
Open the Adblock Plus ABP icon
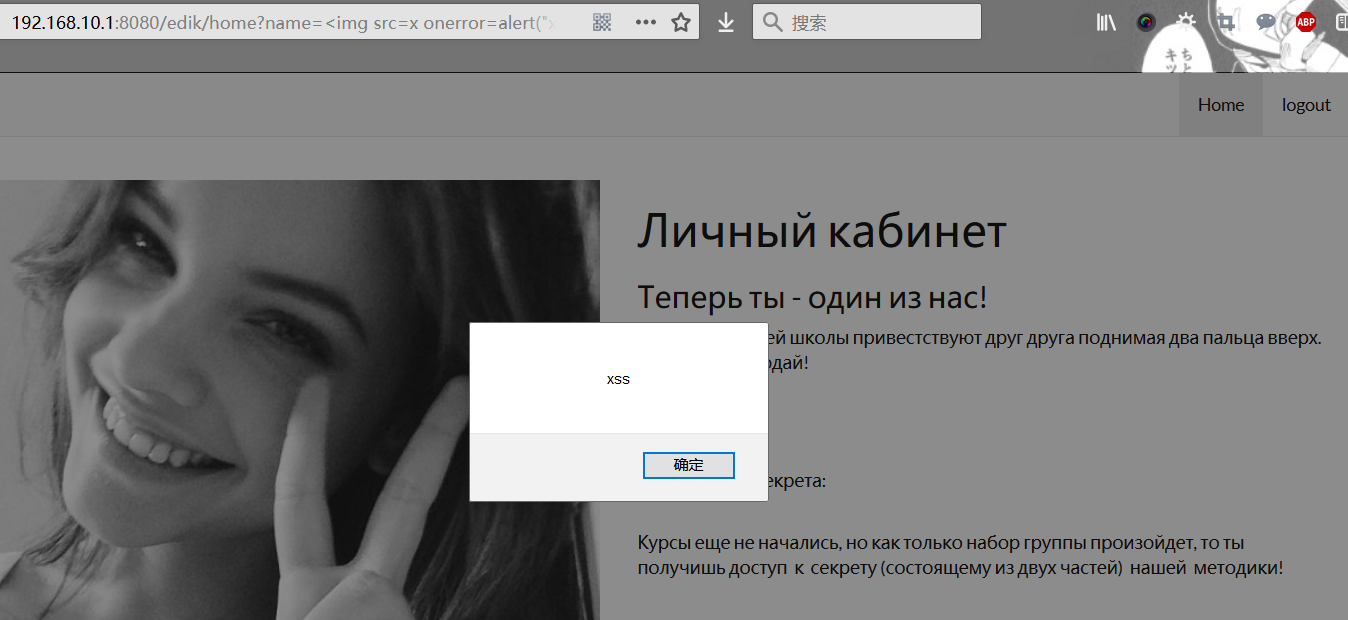(1305, 22)
